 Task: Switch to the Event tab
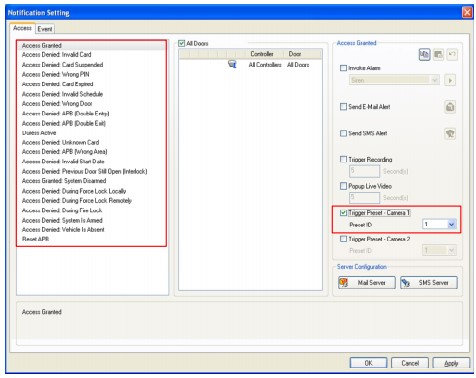coord(45,29)
